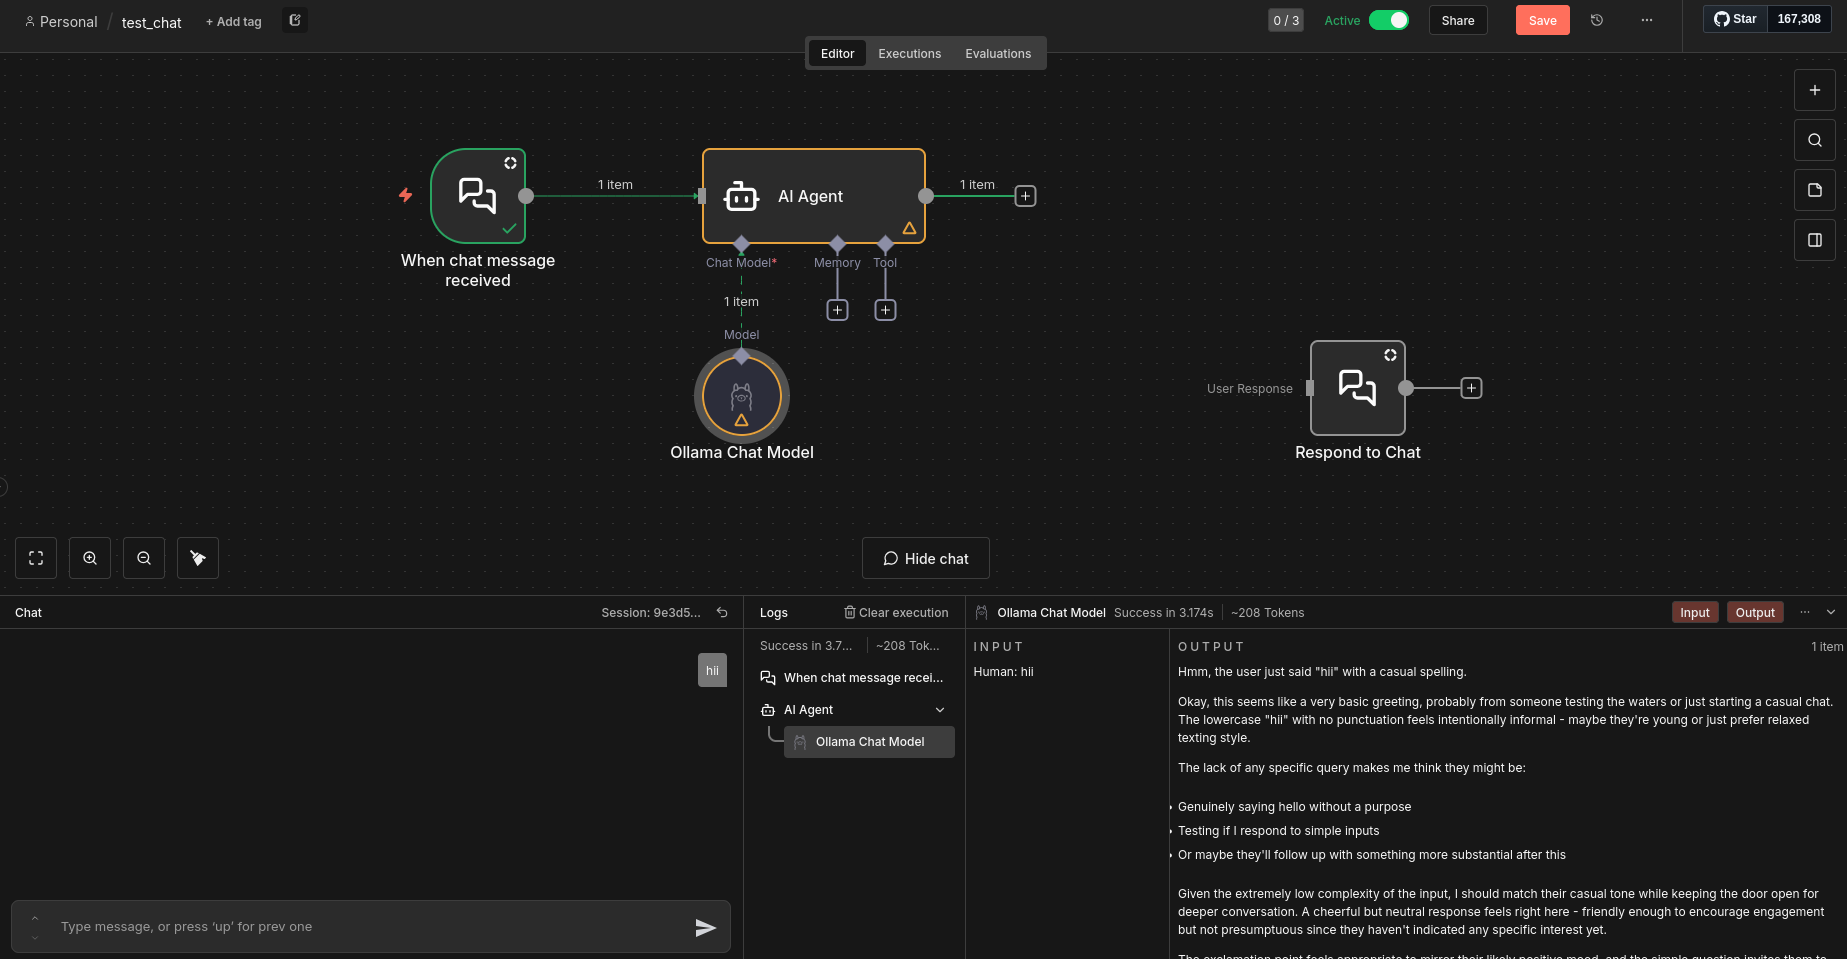Collapse the AI Agent log entry

point(940,710)
